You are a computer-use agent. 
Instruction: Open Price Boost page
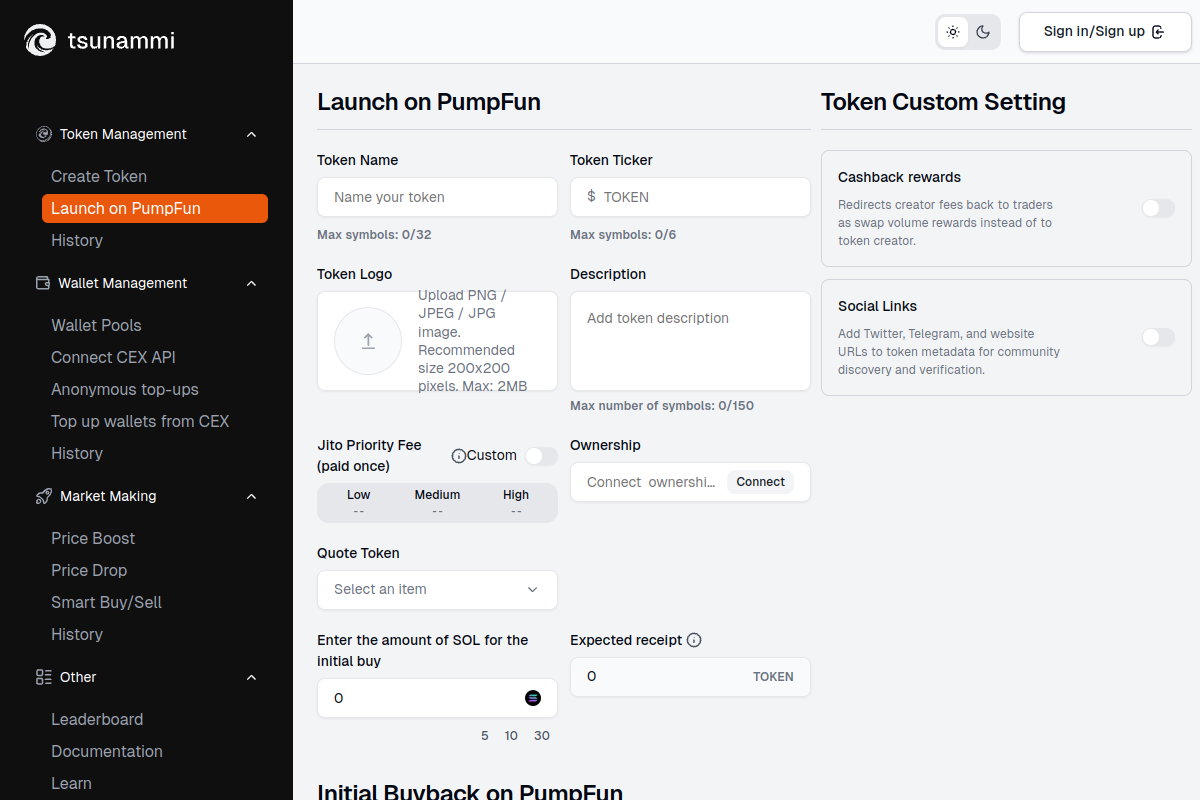tap(93, 538)
